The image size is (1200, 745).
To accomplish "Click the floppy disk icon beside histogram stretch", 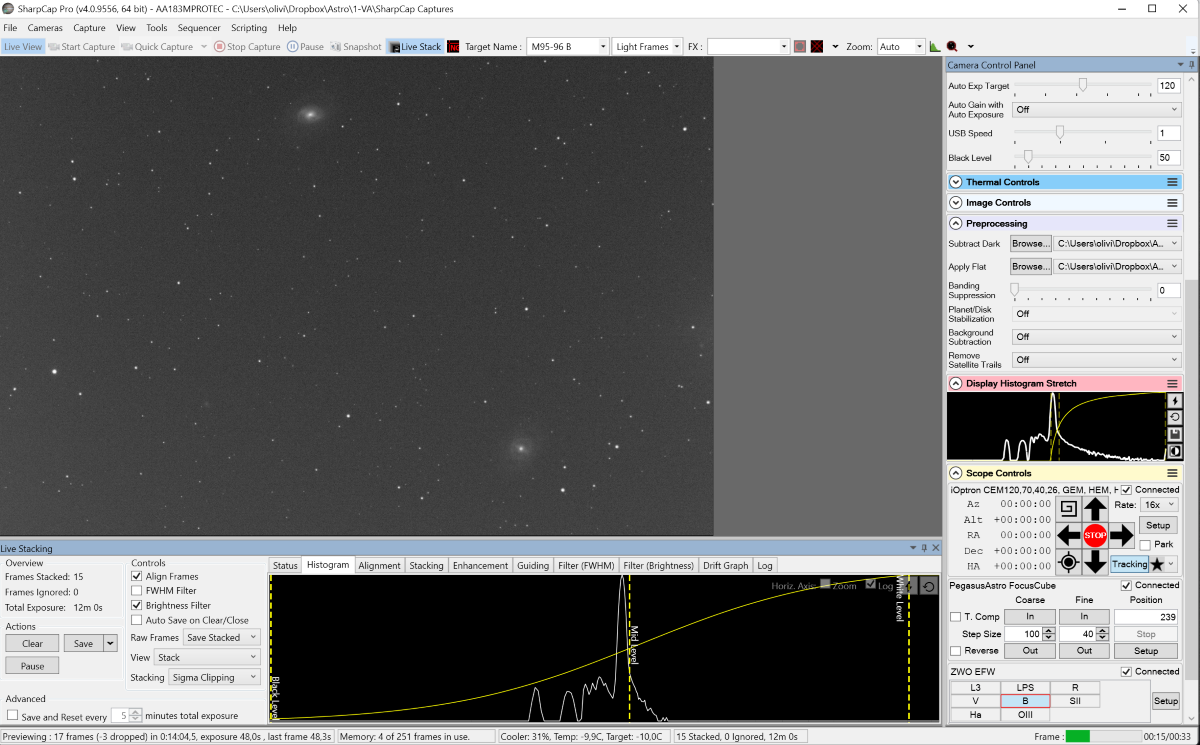I will coord(1175,434).
